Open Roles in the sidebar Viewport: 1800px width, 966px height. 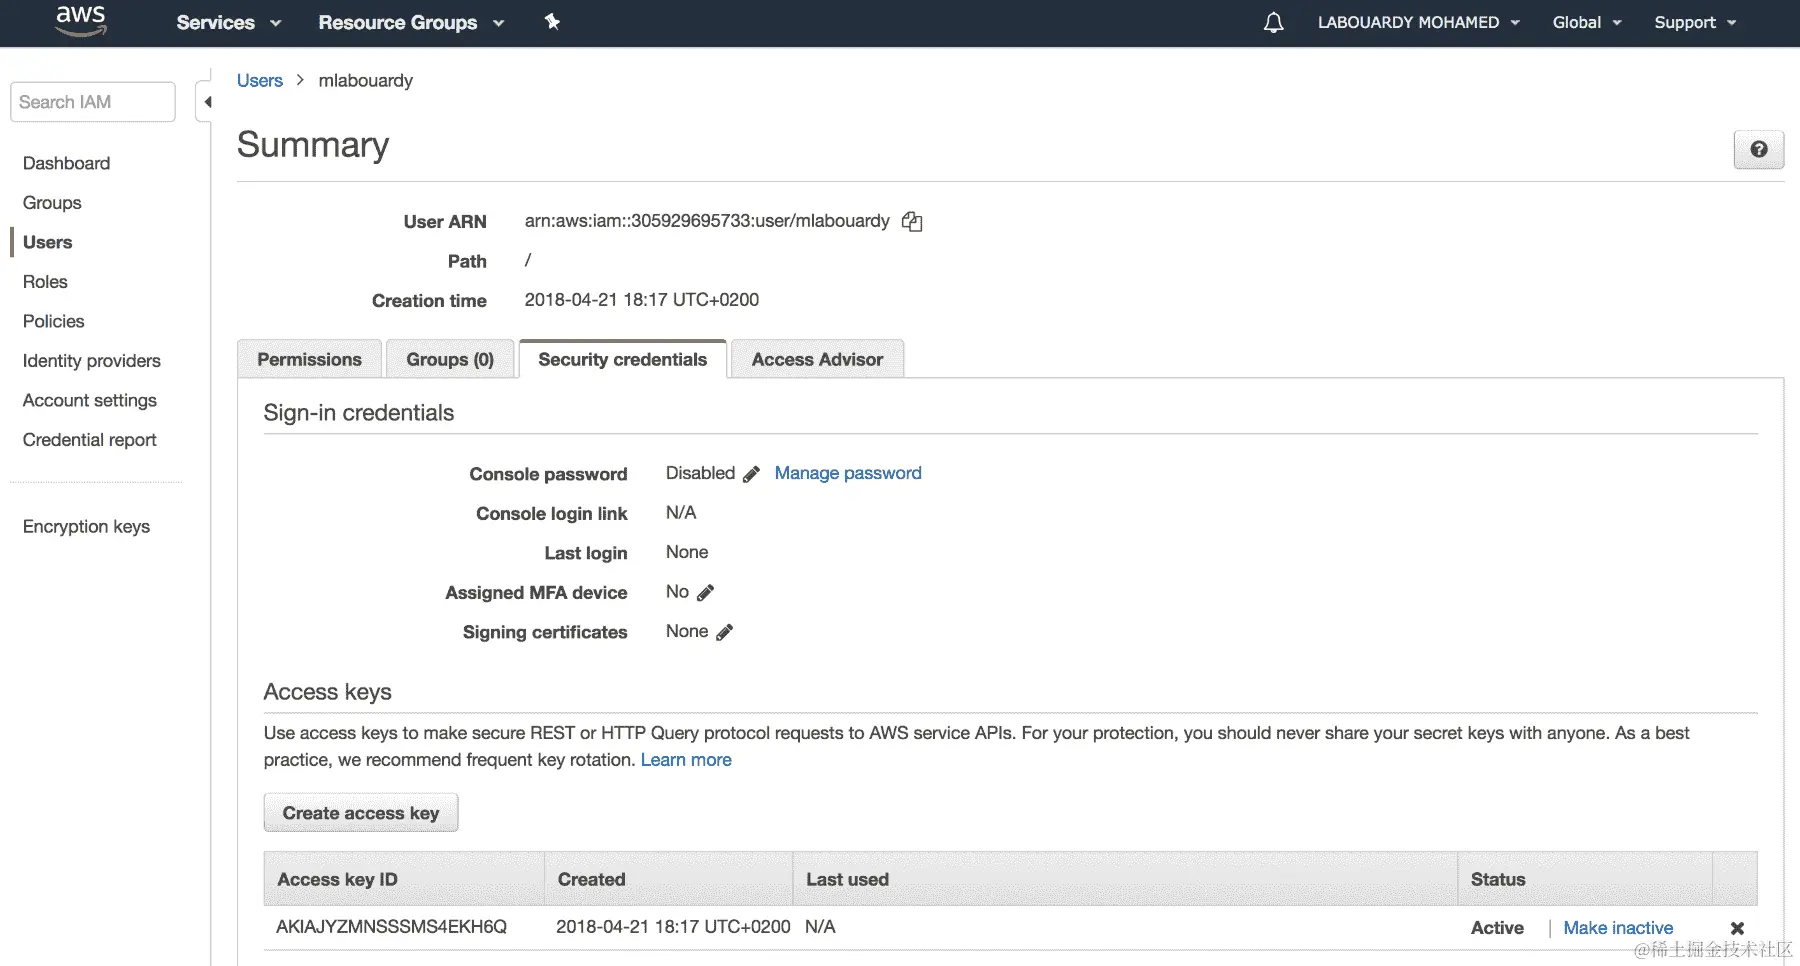coord(45,282)
